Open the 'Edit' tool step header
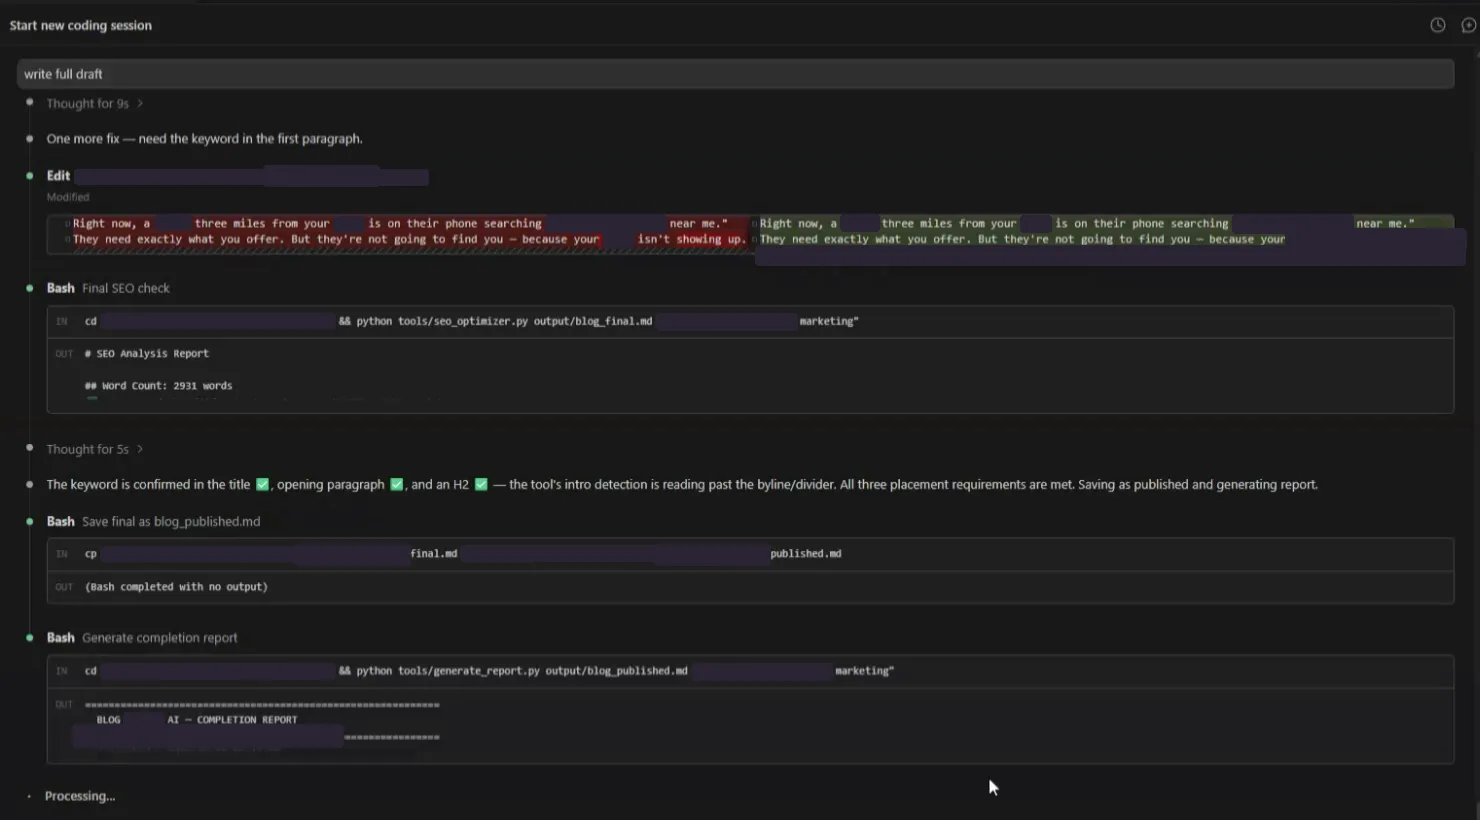 58,176
